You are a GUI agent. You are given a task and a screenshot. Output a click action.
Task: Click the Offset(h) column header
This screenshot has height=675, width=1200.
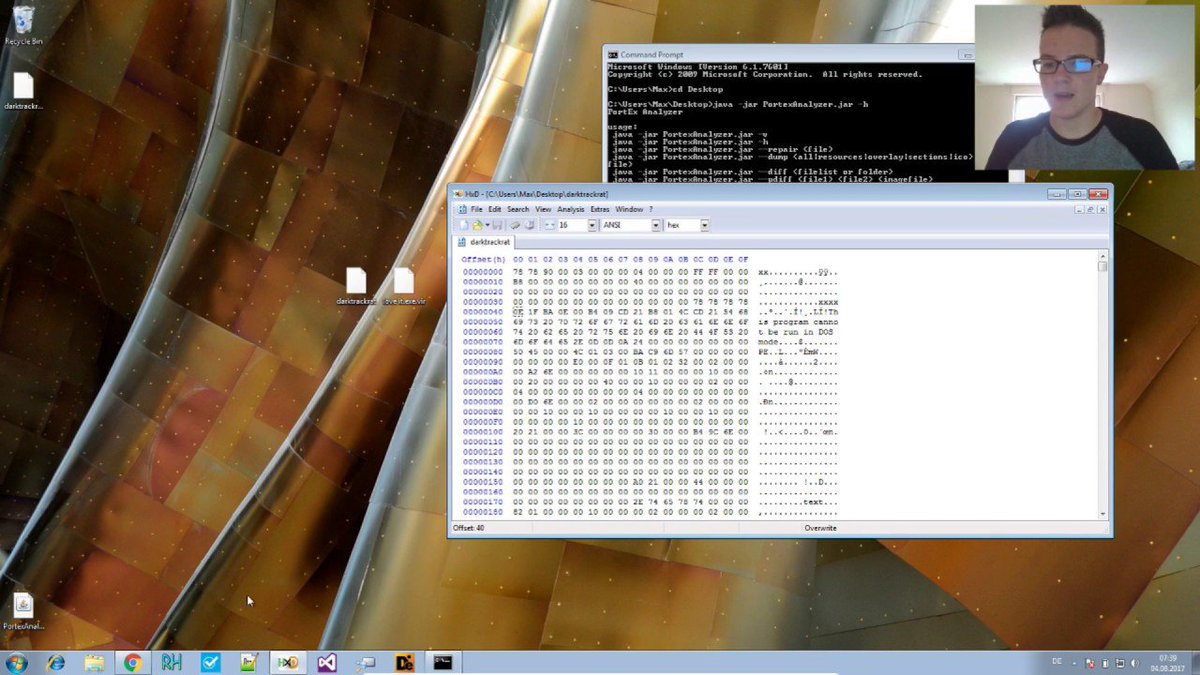pos(483,259)
